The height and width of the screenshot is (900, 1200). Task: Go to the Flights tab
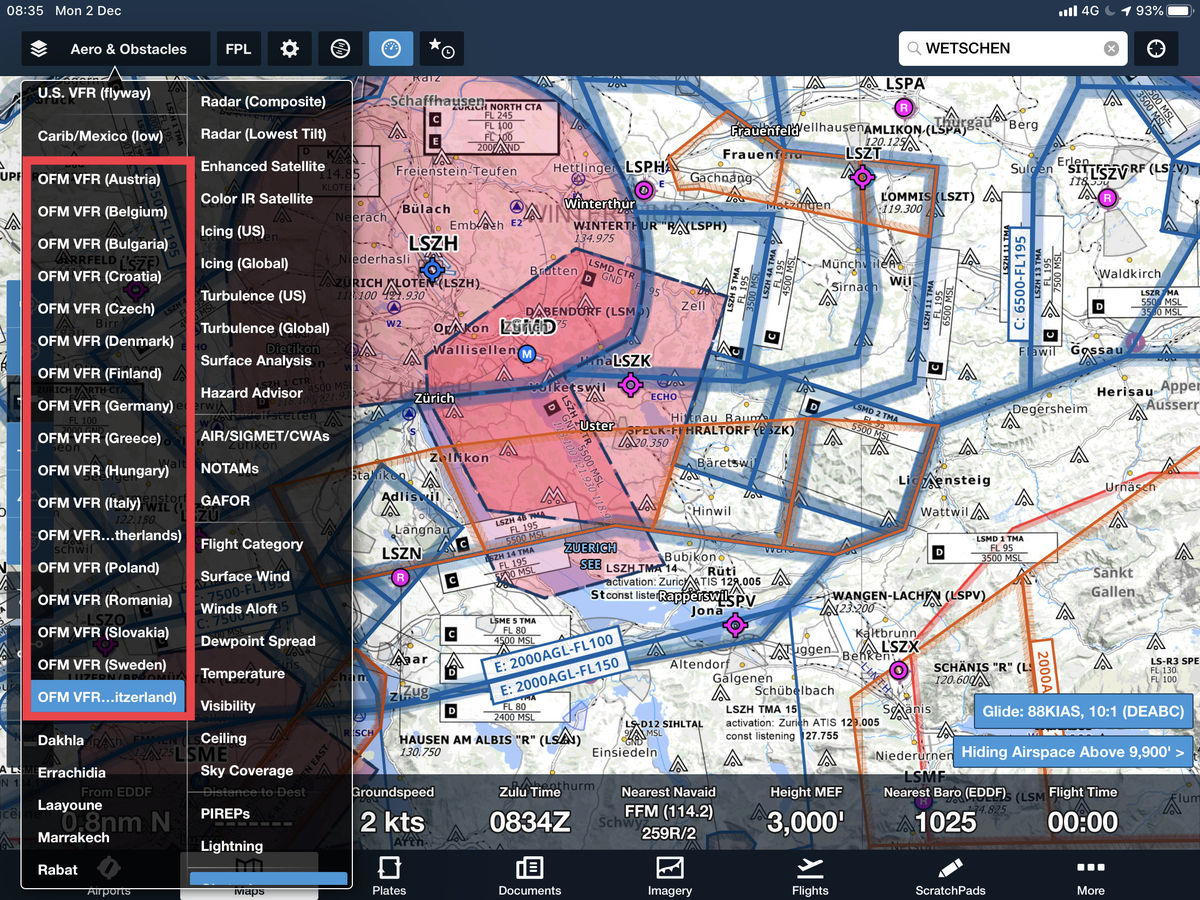pyautogui.click(x=810, y=875)
